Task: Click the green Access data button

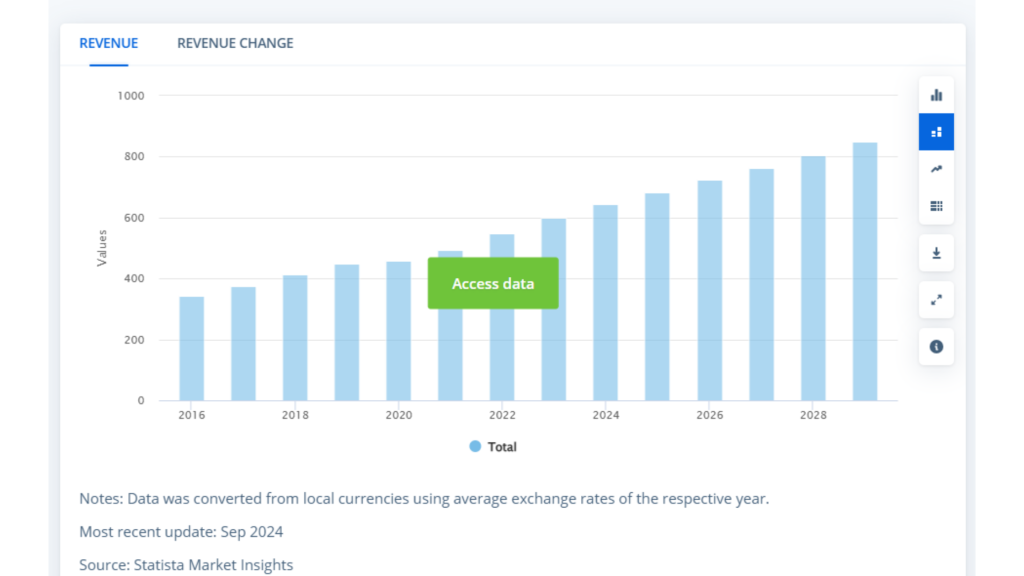Action: [493, 283]
